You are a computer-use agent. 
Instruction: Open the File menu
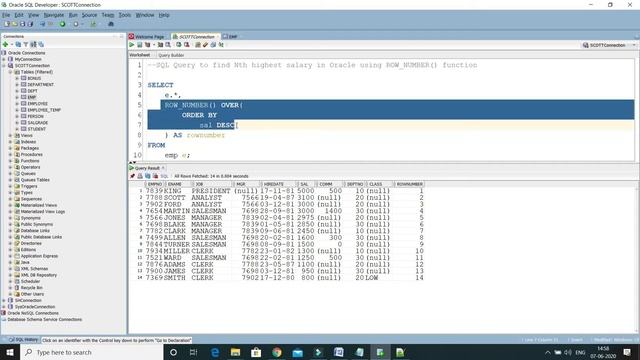(6, 15)
